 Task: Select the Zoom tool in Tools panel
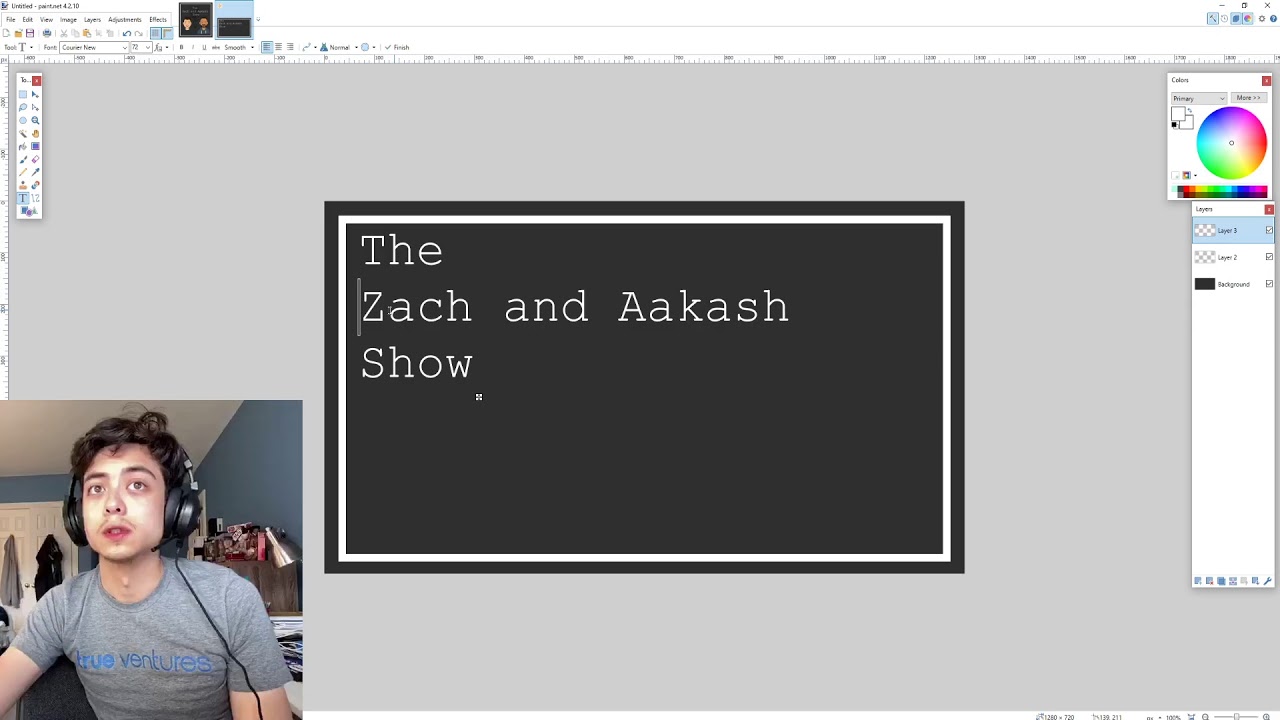35,120
